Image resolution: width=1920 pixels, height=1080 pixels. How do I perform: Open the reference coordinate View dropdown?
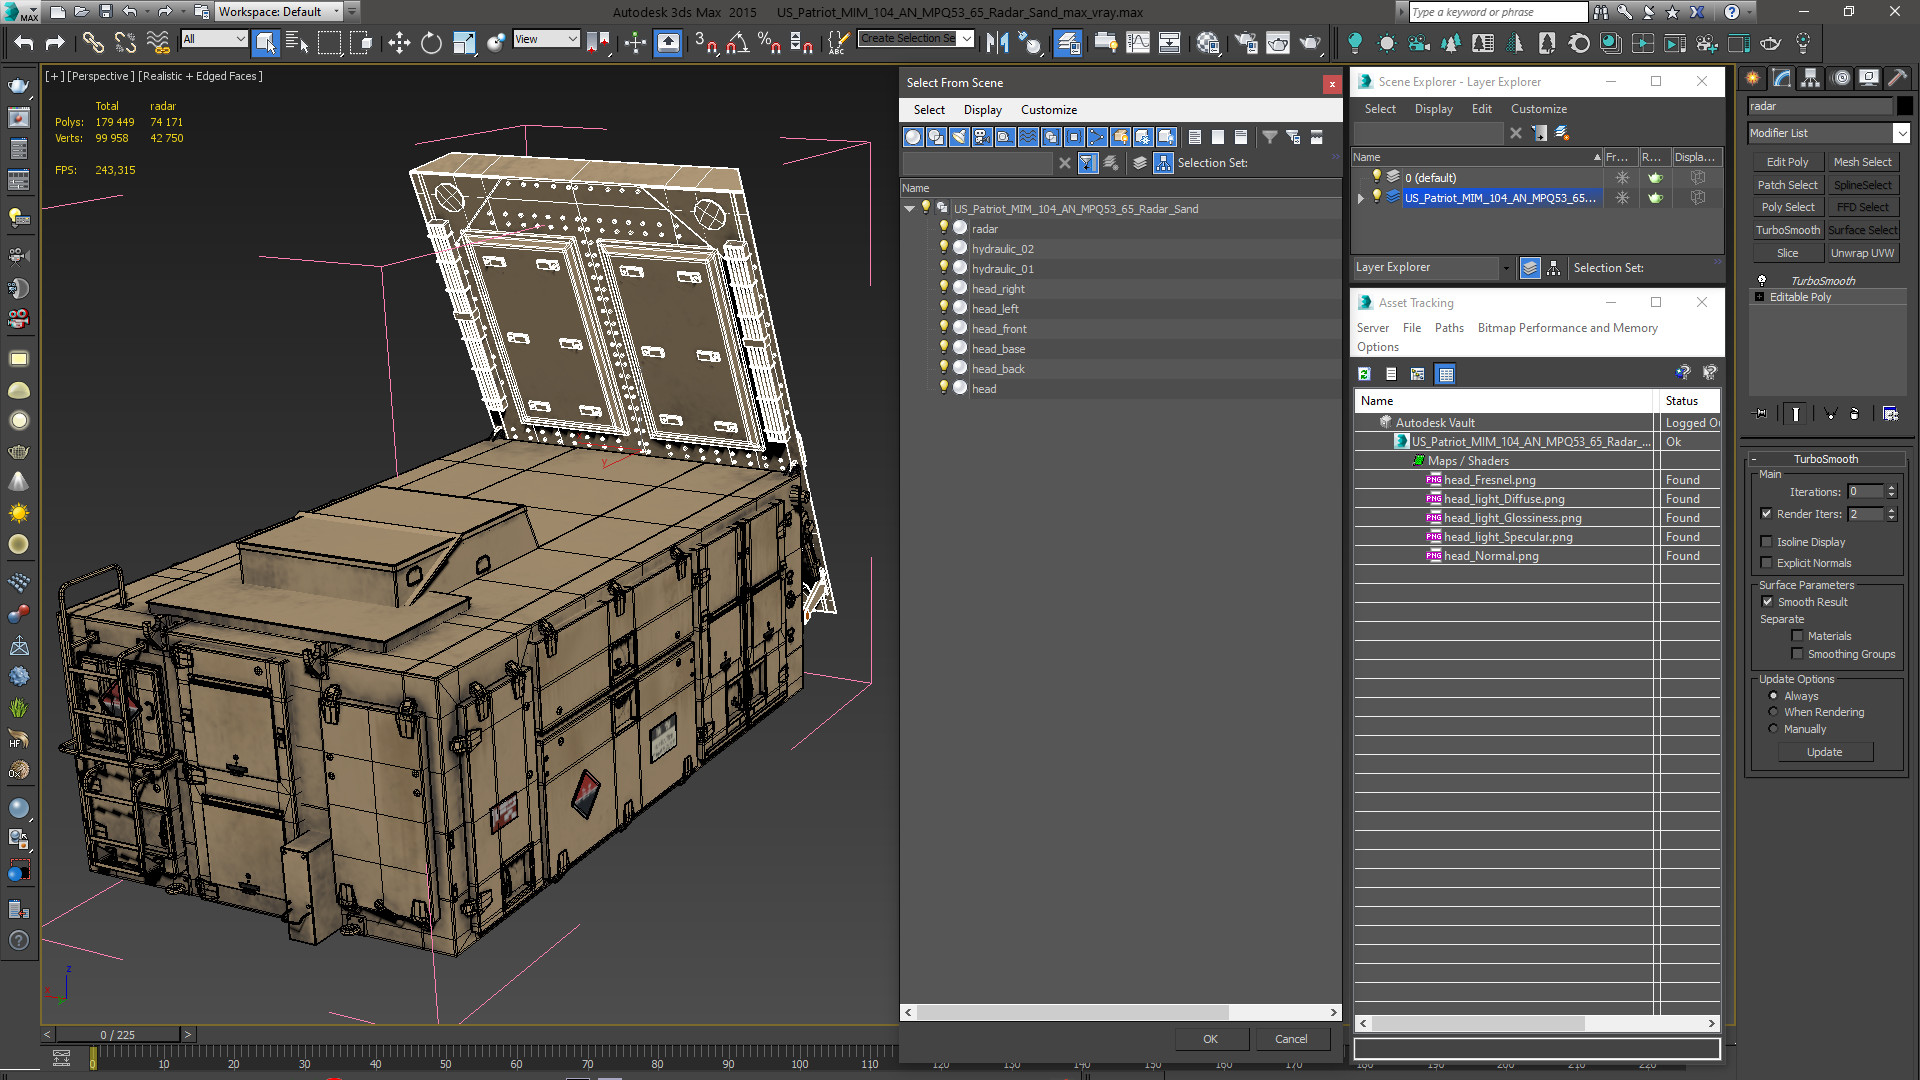click(572, 39)
